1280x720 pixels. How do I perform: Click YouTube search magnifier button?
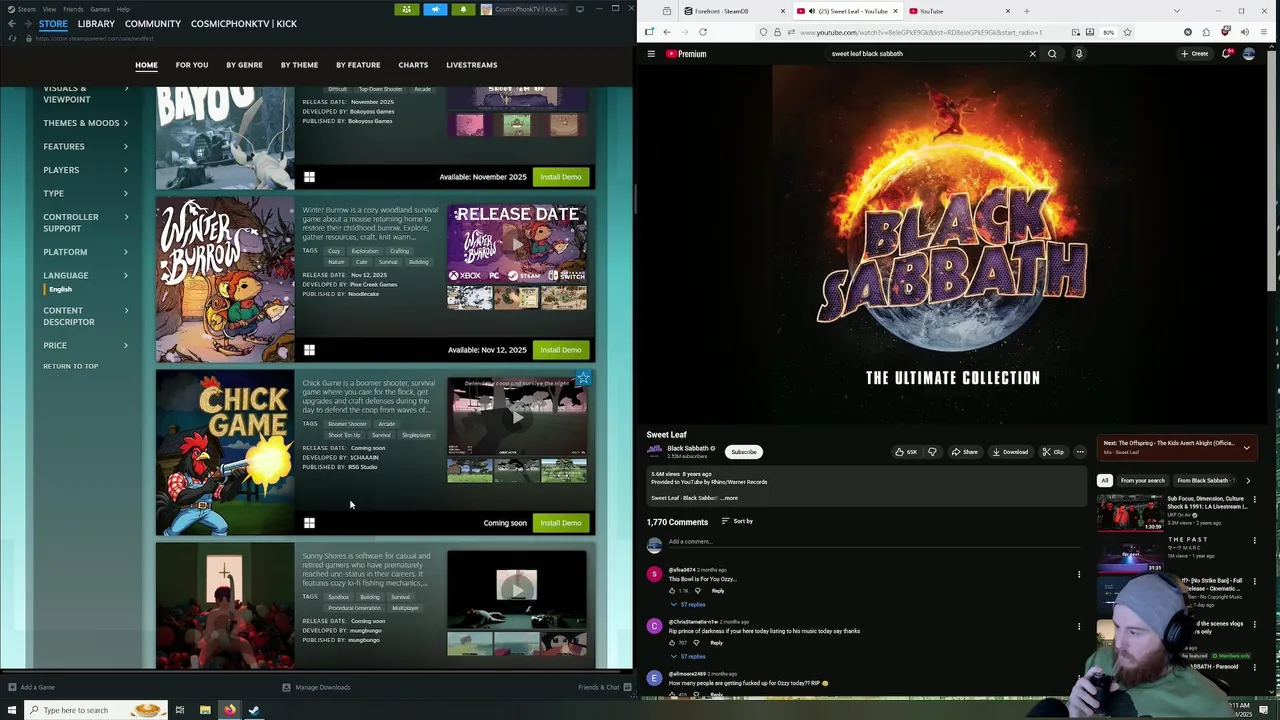(x=1052, y=54)
